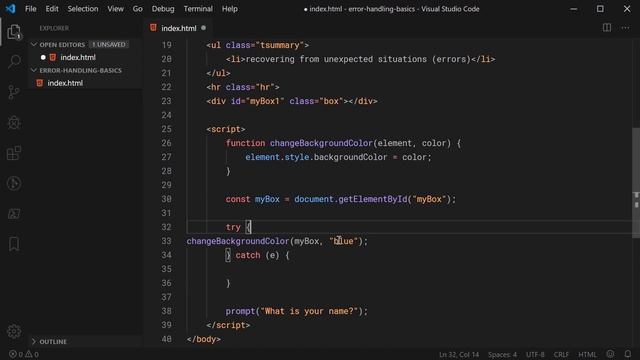Open the editor more actions ellipsis

coord(625,28)
